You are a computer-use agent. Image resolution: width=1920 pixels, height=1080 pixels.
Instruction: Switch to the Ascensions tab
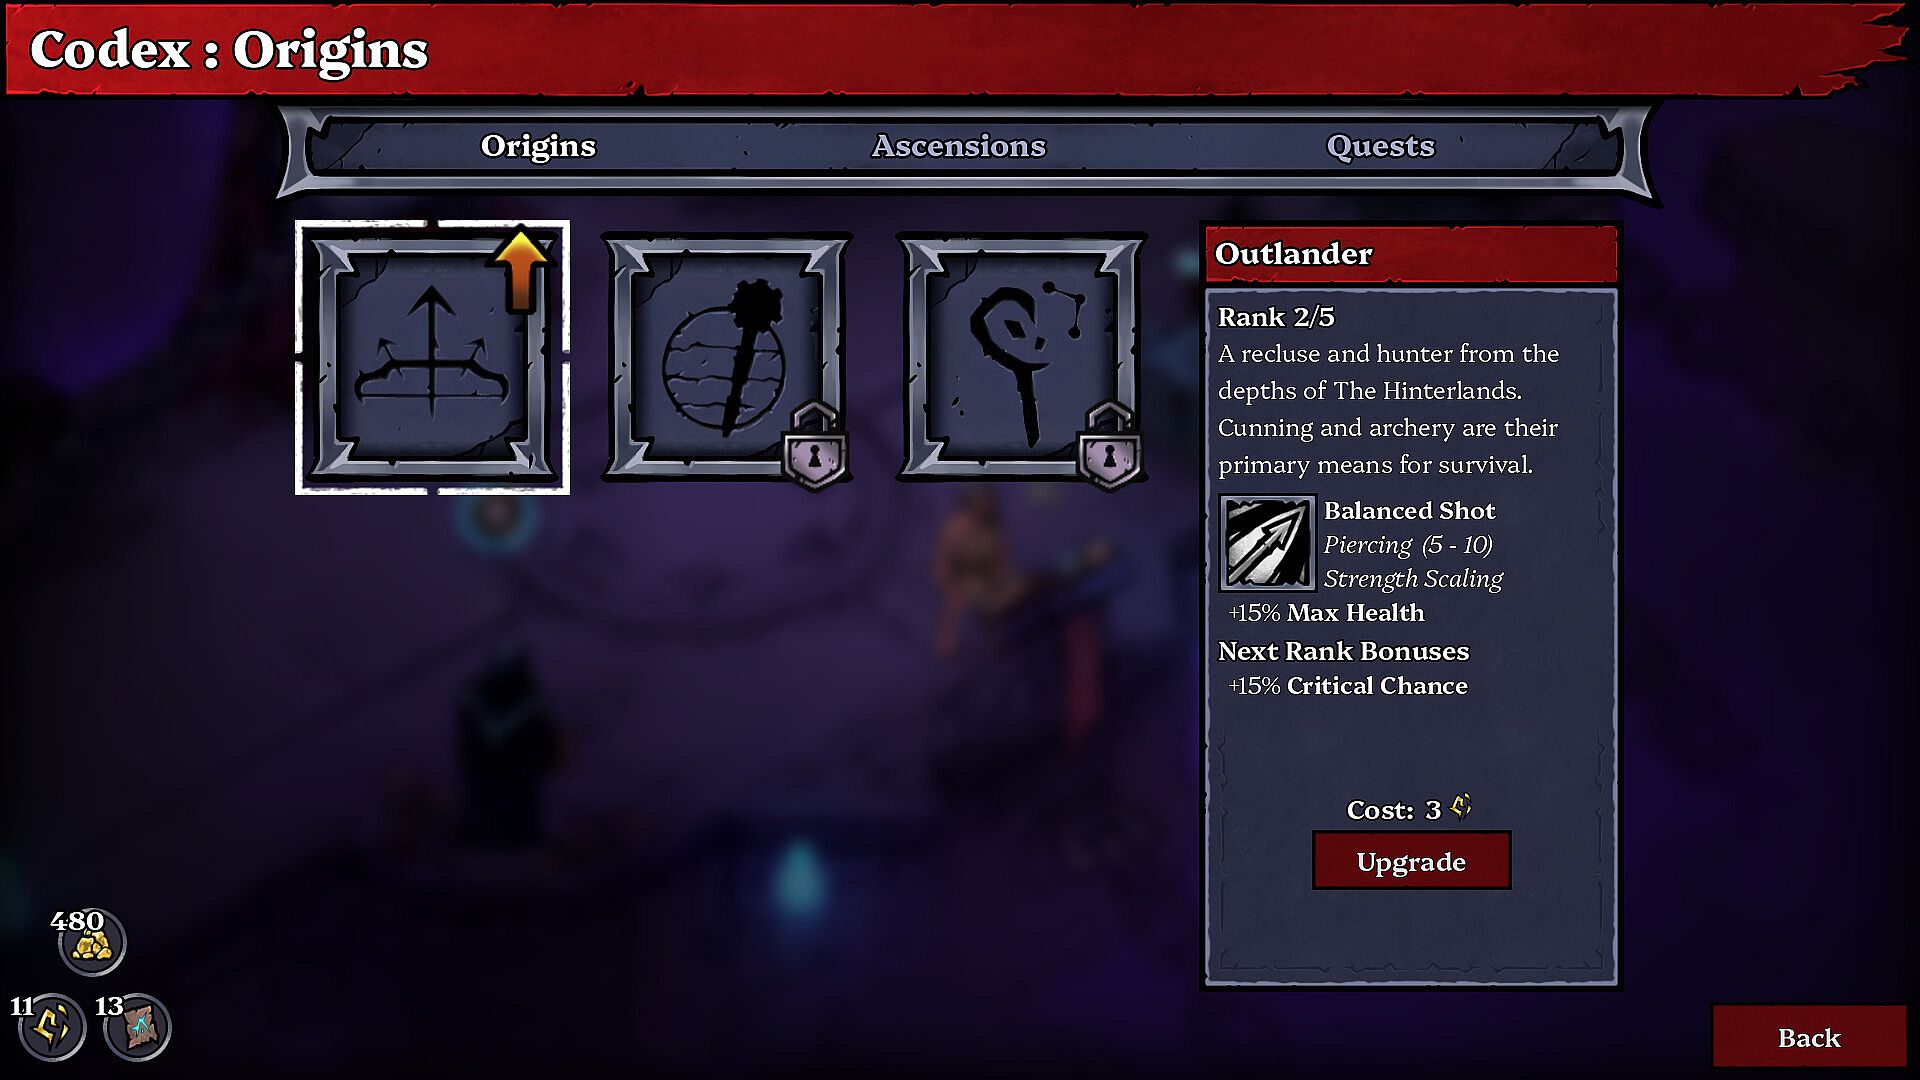pyautogui.click(x=958, y=146)
